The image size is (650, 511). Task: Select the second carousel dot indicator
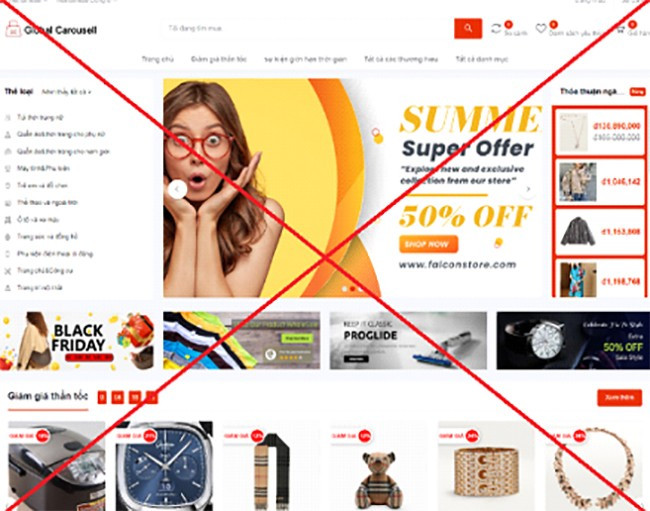(x=352, y=289)
